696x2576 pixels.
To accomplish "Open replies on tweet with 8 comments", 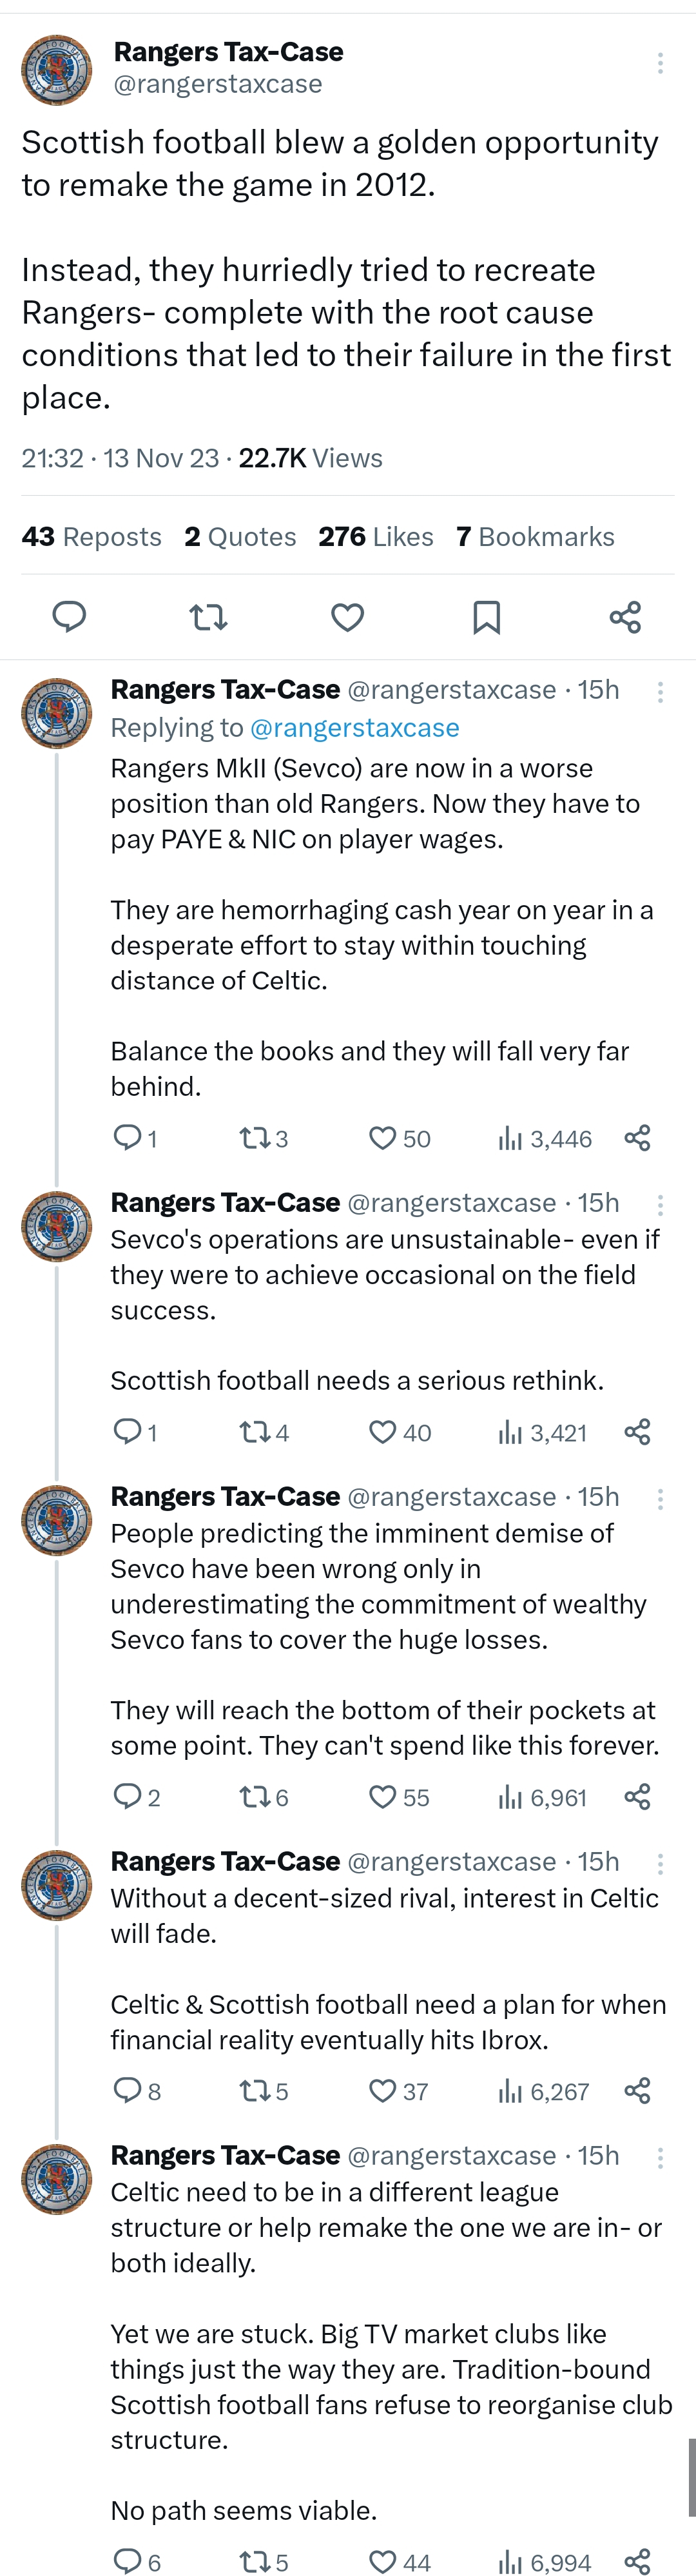I will point(137,2090).
